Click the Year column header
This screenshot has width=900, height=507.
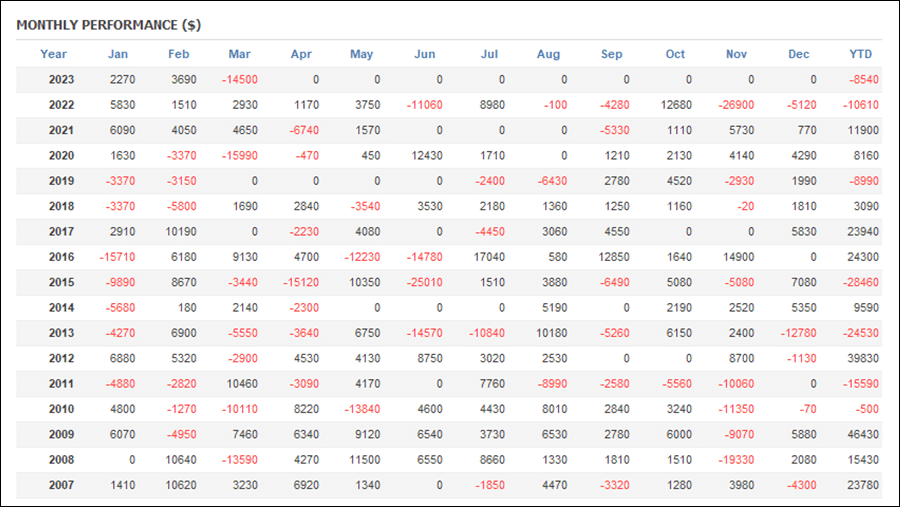point(53,54)
